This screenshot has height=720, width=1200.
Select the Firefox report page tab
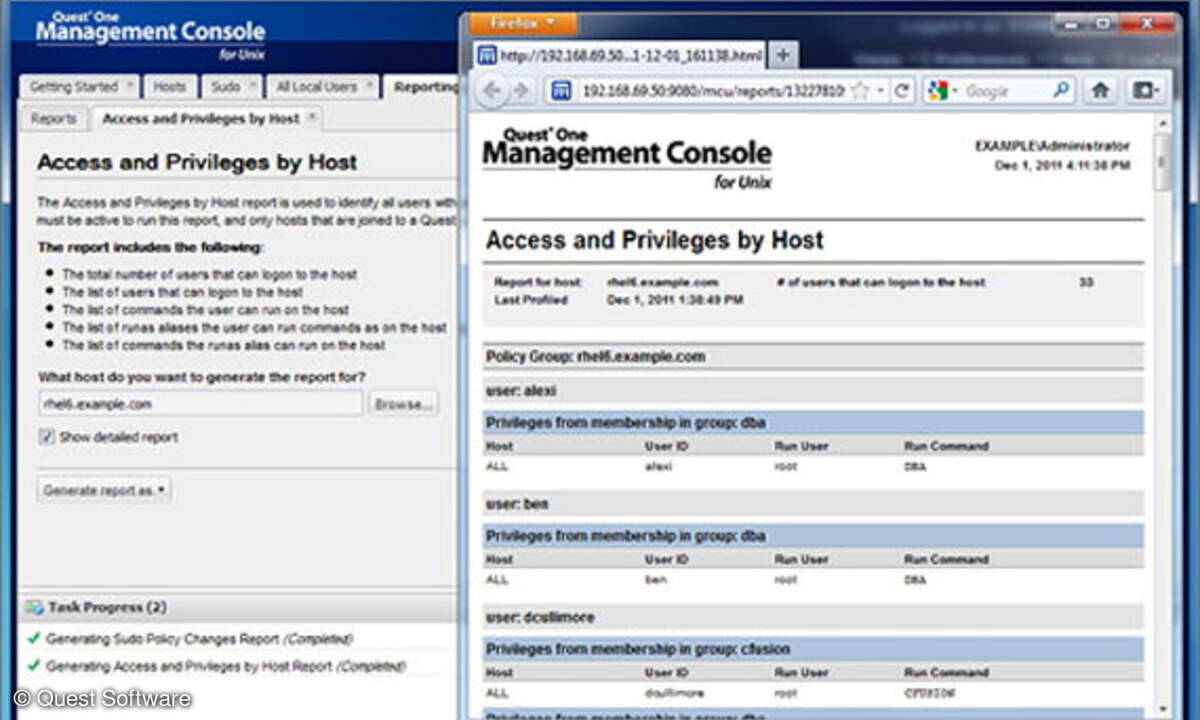pos(620,54)
